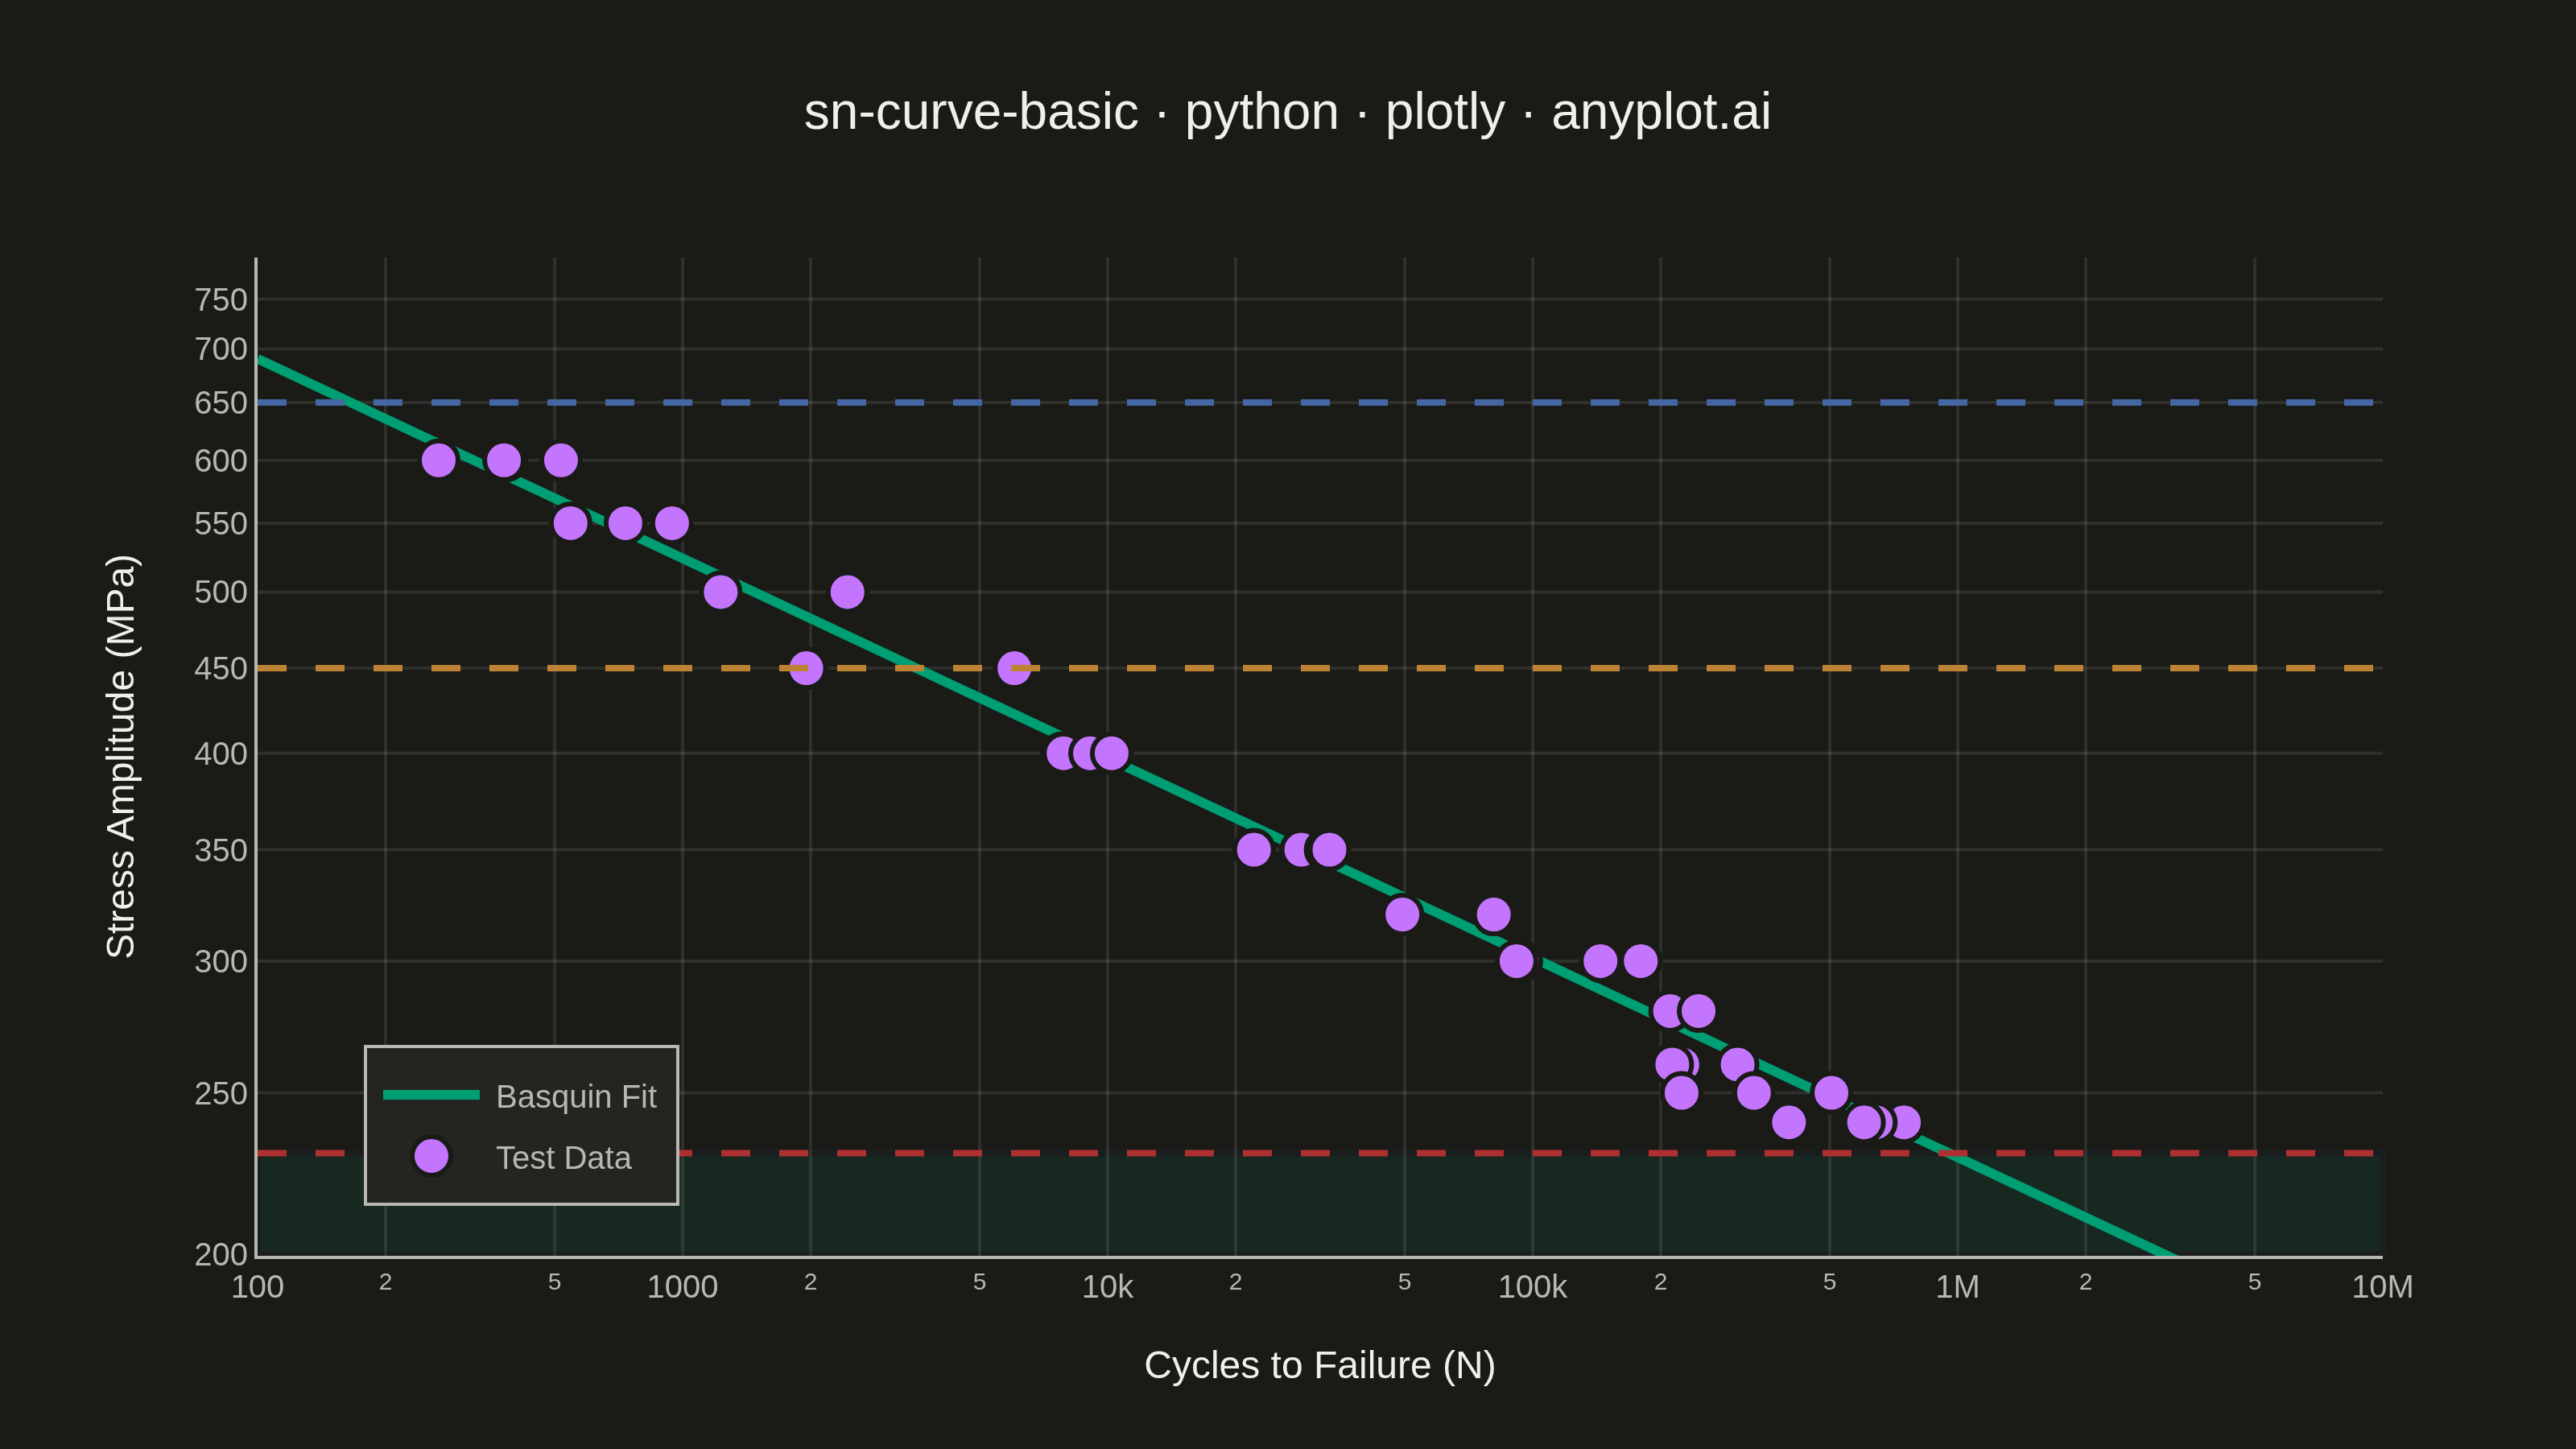
Task: Select the isolated data point at 500 MPa right of the fit line
Action: point(847,592)
